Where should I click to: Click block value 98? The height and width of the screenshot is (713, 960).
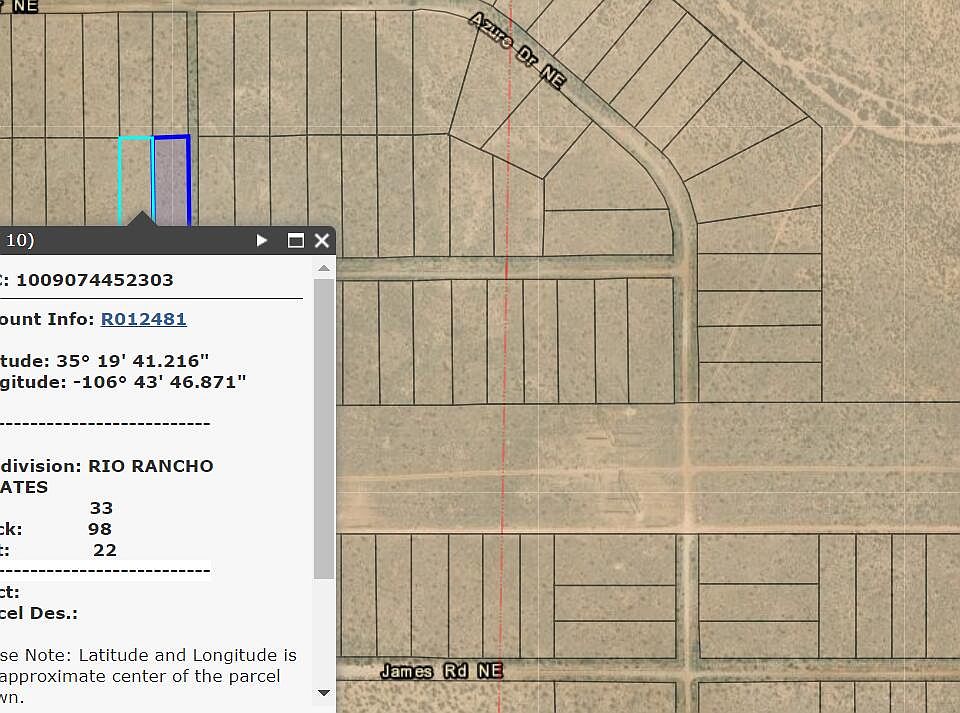tap(100, 529)
